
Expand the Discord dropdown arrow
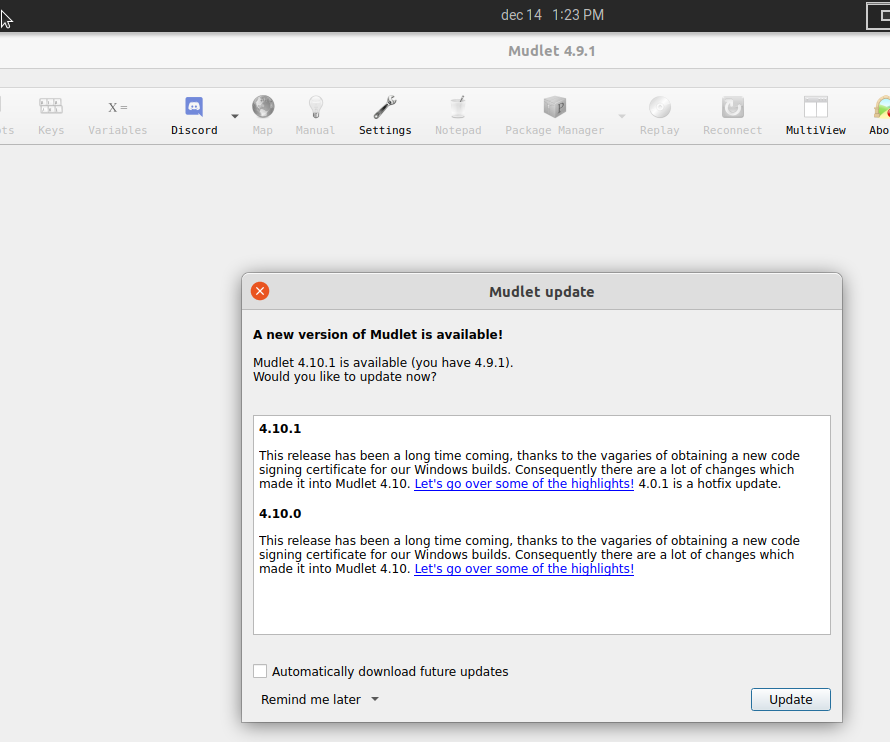pos(234,115)
